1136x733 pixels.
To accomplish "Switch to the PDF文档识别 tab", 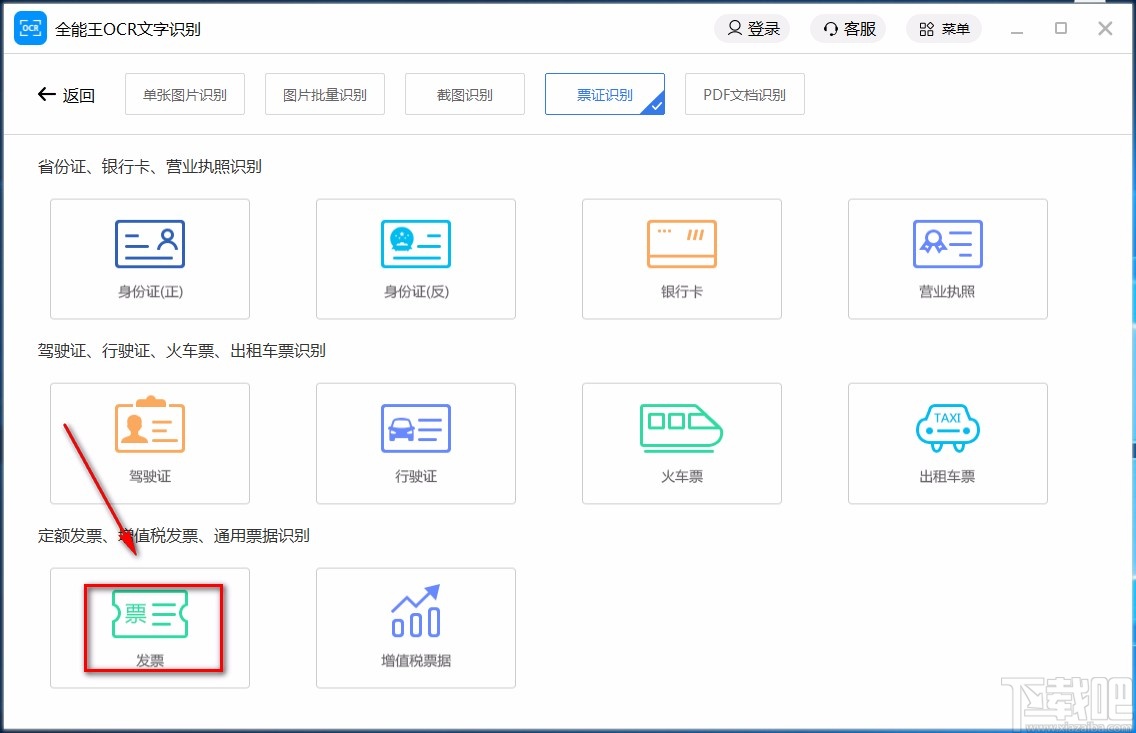I will pyautogui.click(x=744, y=93).
